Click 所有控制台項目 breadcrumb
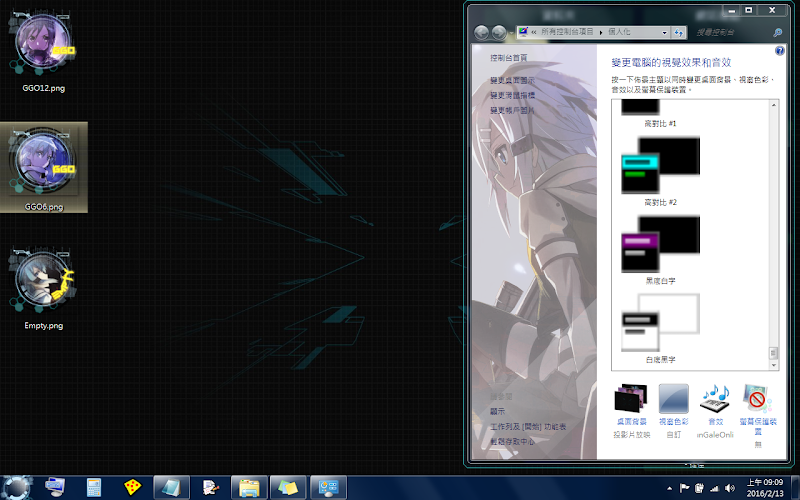 point(567,32)
